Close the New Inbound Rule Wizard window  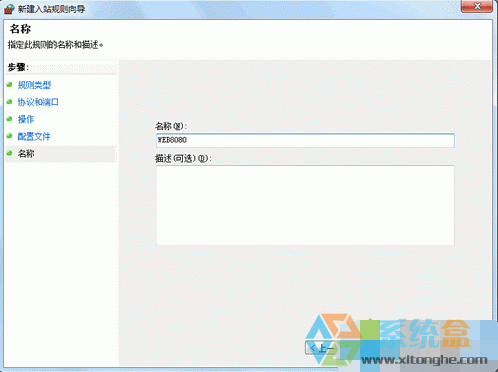[477, 6]
